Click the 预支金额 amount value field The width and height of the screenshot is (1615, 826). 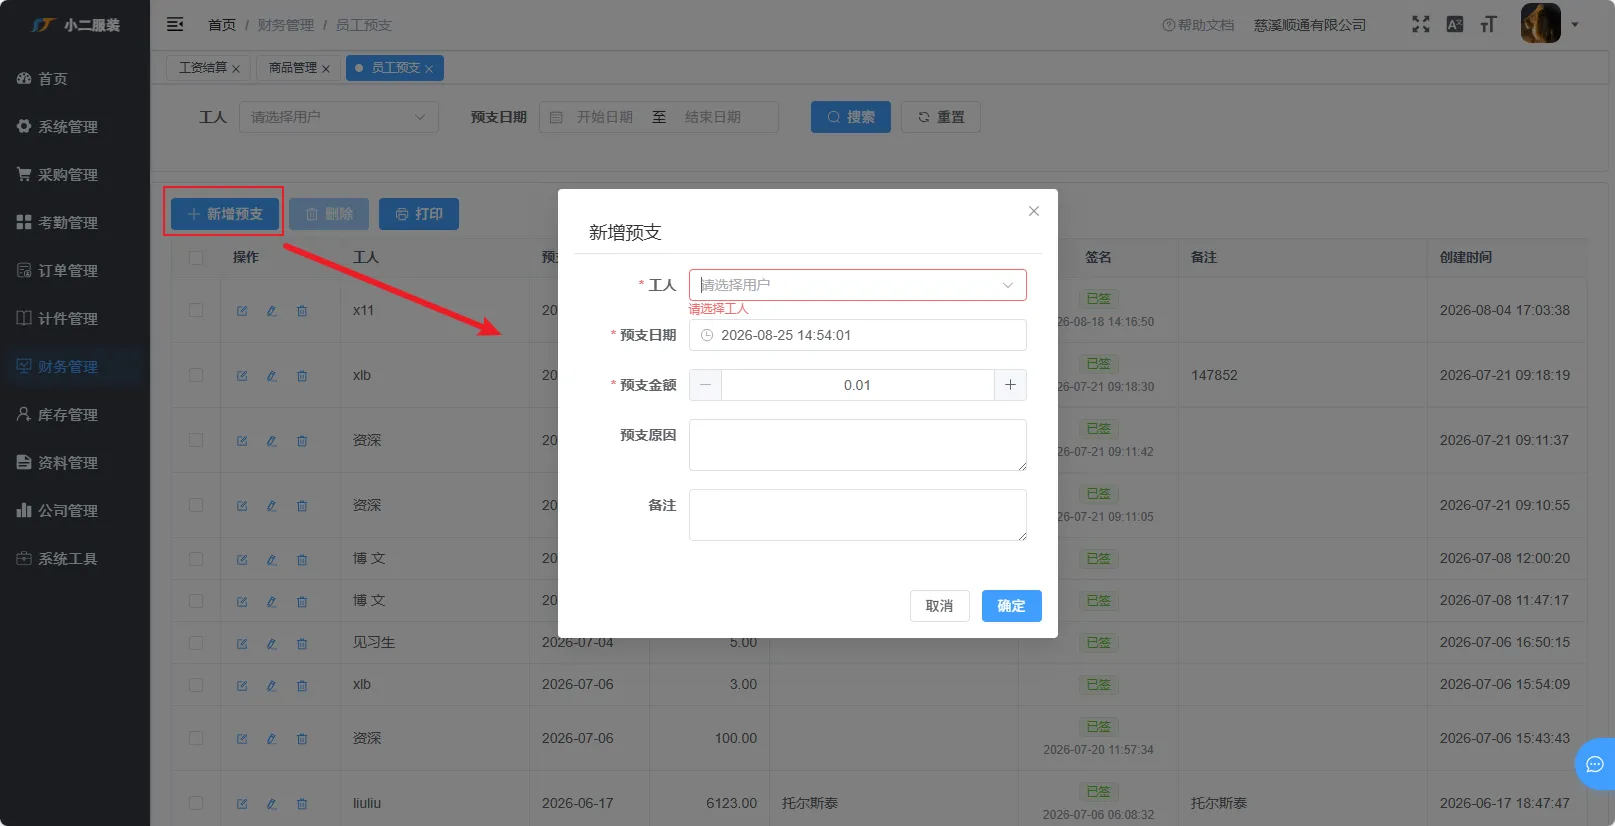coord(858,385)
